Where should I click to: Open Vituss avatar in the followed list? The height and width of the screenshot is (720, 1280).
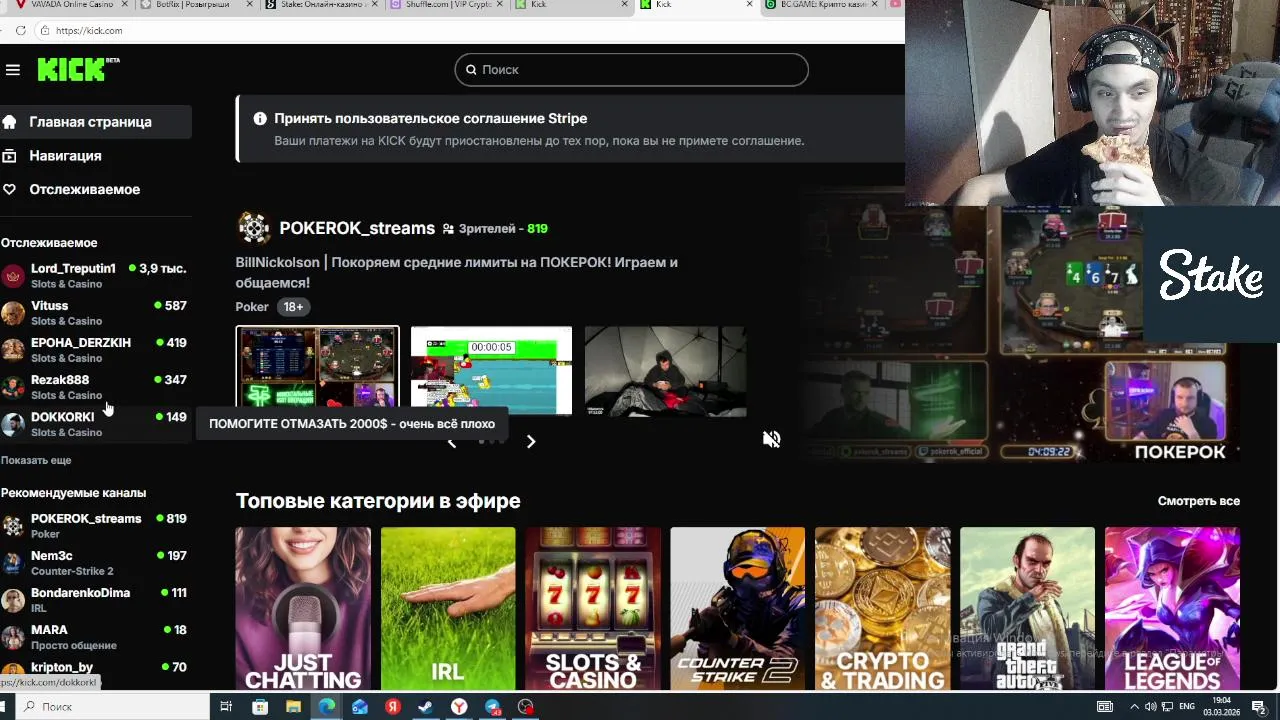(x=13, y=313)
